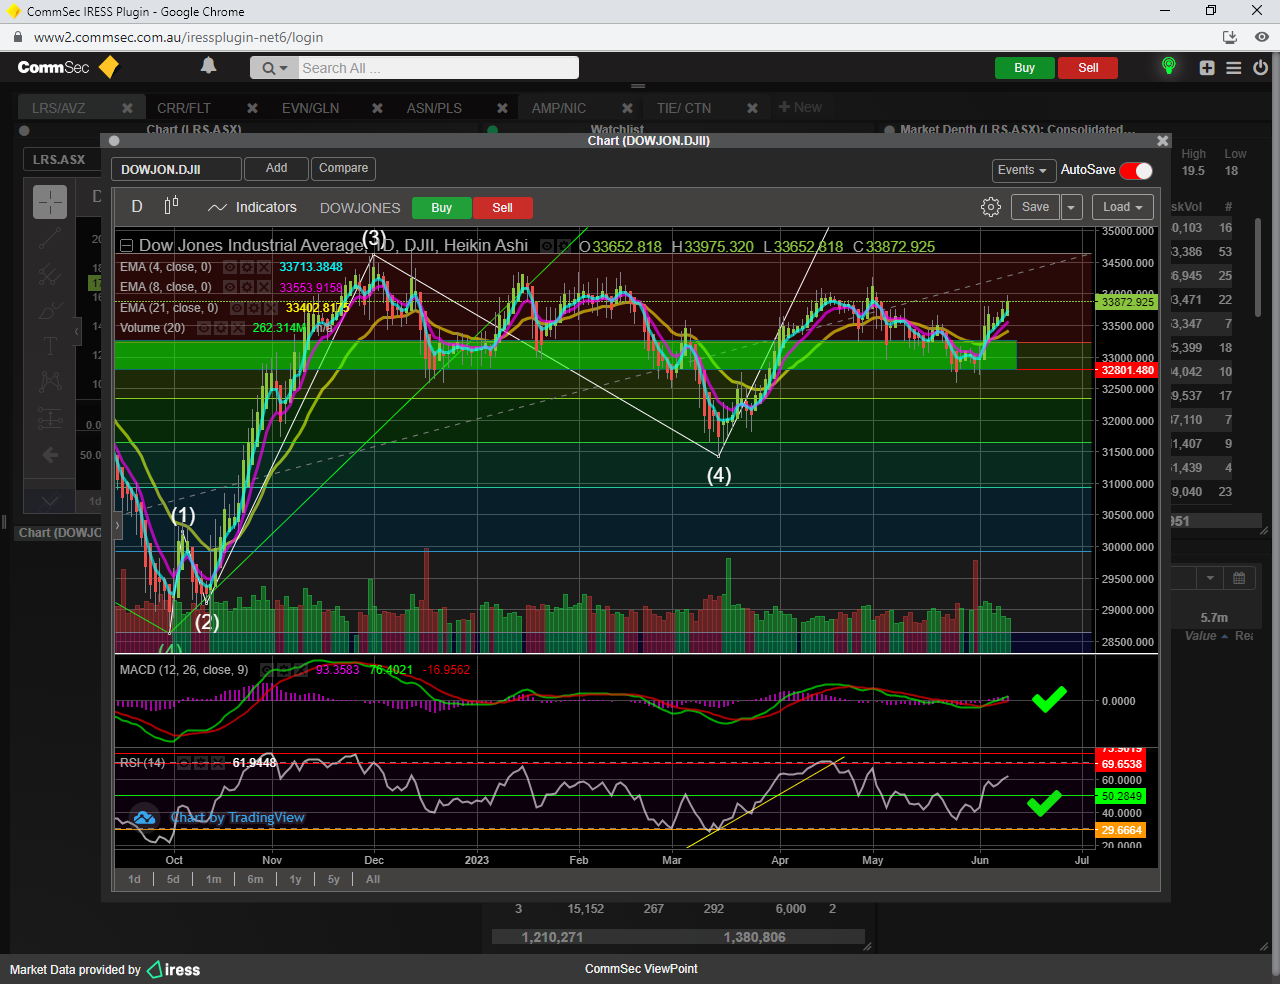1280x984 pixels.
Task: Click the chart toolbar Buy button
Action: pyautogui.click(x=442, y=208)
